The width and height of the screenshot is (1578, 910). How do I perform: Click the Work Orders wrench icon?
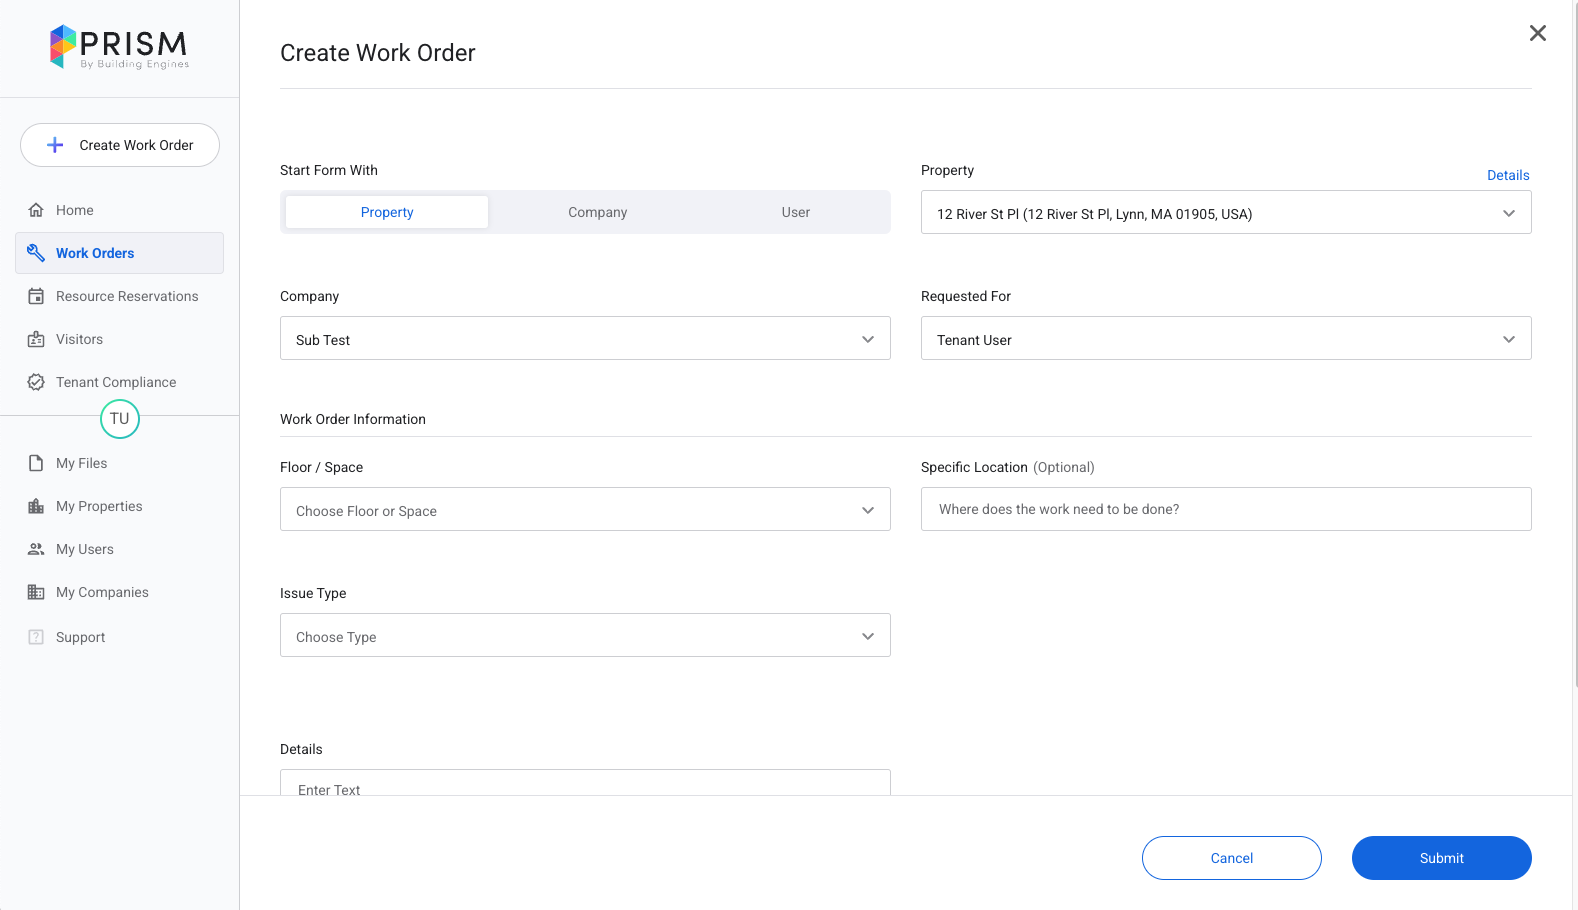[36, 253]
